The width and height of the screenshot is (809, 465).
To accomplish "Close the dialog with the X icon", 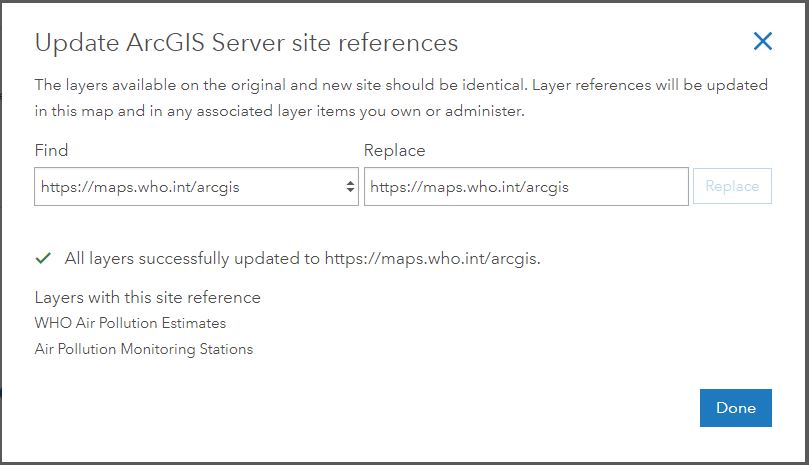I will pyautogui.click(x=763, y=41).
